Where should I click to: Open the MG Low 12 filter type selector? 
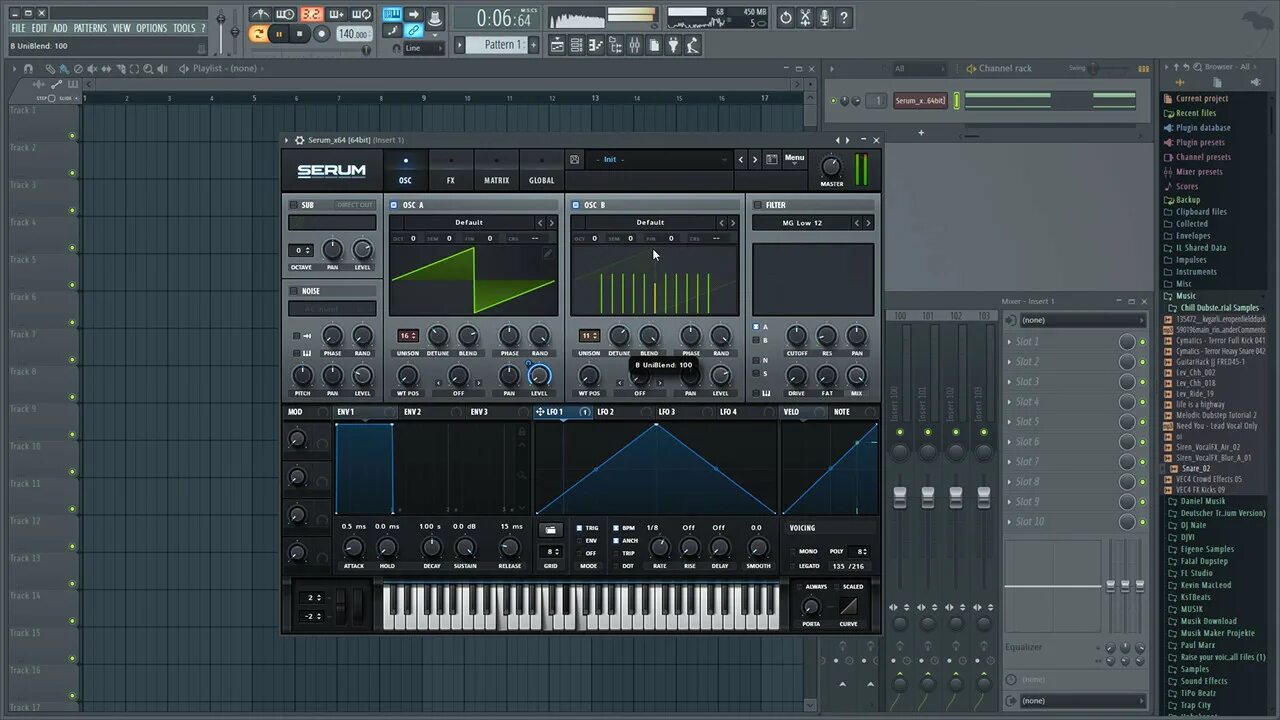803,223
